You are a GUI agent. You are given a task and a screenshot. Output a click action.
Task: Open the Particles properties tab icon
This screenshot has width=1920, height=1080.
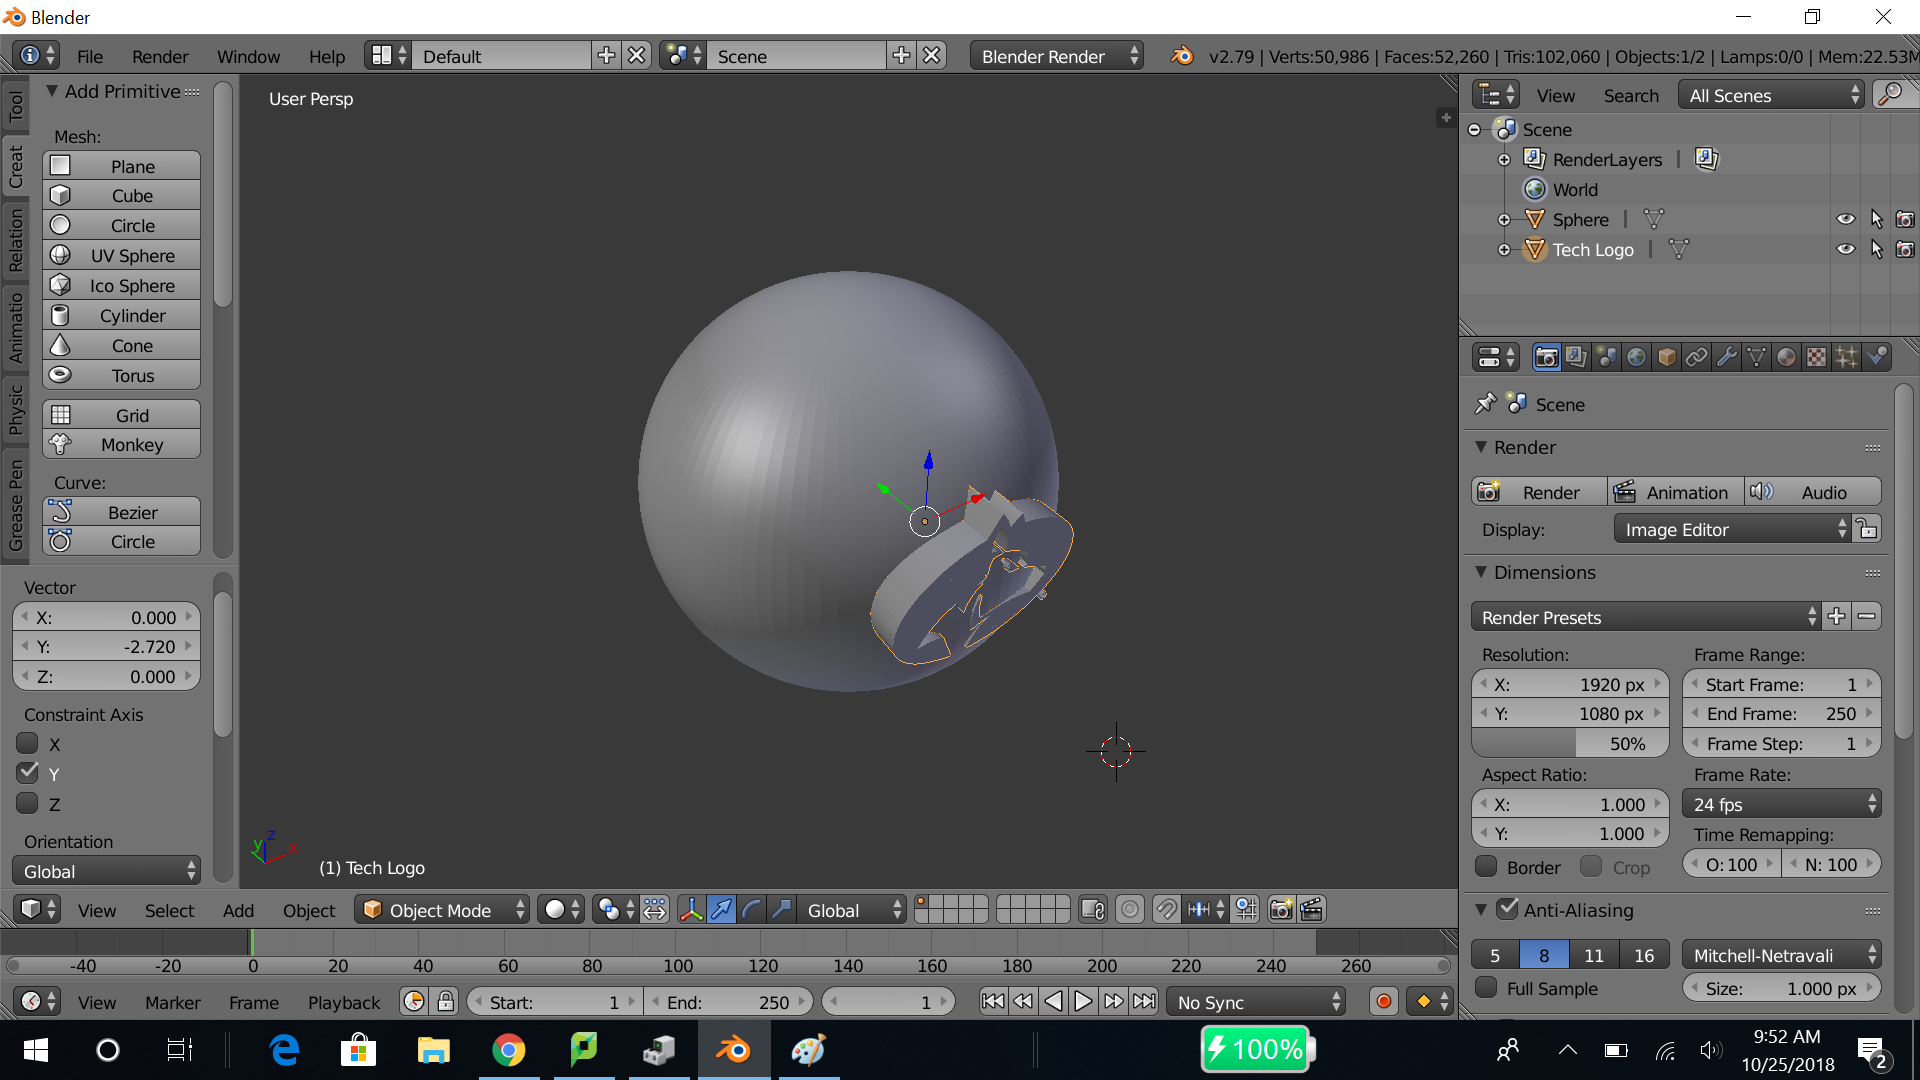click(1846, 357)
